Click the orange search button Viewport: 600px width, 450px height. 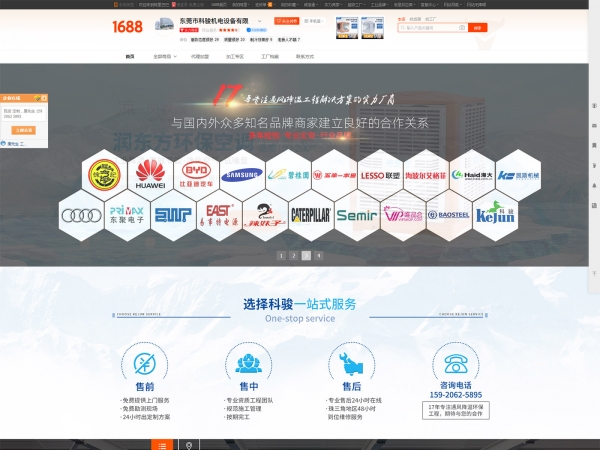click(x=476, y=28)
